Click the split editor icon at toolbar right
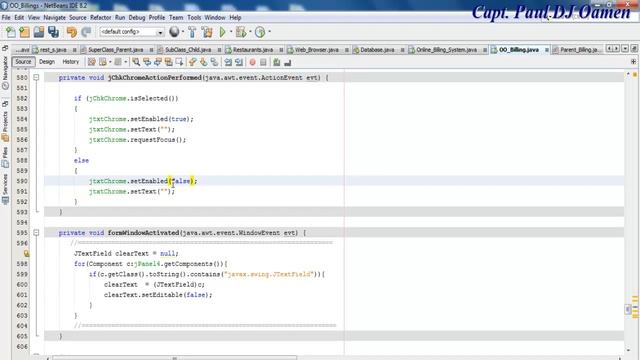The height and width of the screenshot is (360, 640). pyautogui.click(x=633, y=62)
